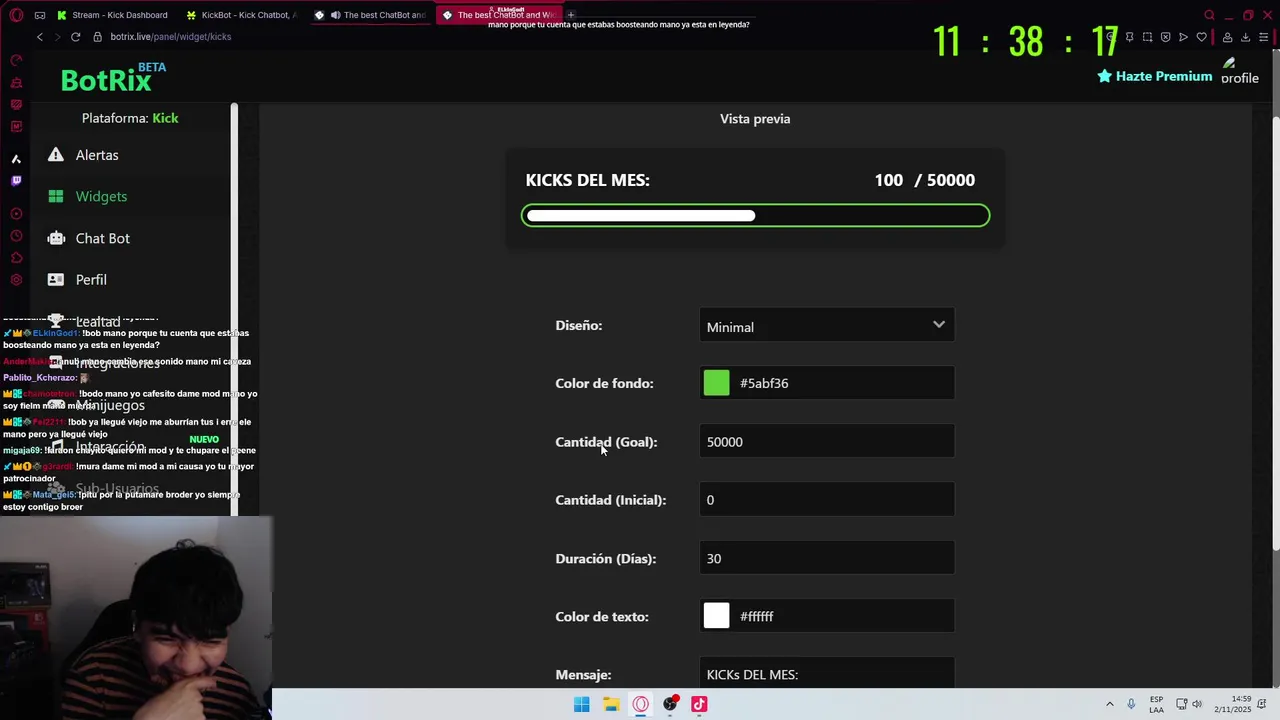Open the profile image link

(1239, 71)
